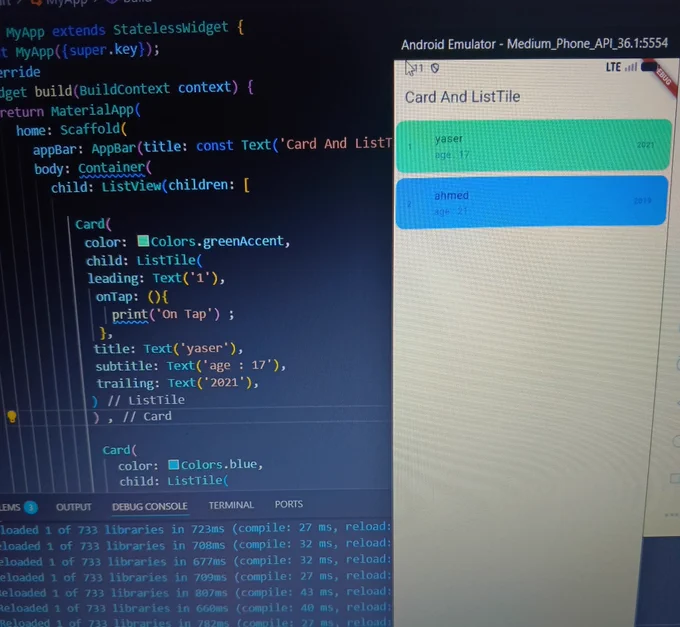
Task: Click the line "leading: Text('1')"
Action: pyautogui.click(x=156, y=278)
